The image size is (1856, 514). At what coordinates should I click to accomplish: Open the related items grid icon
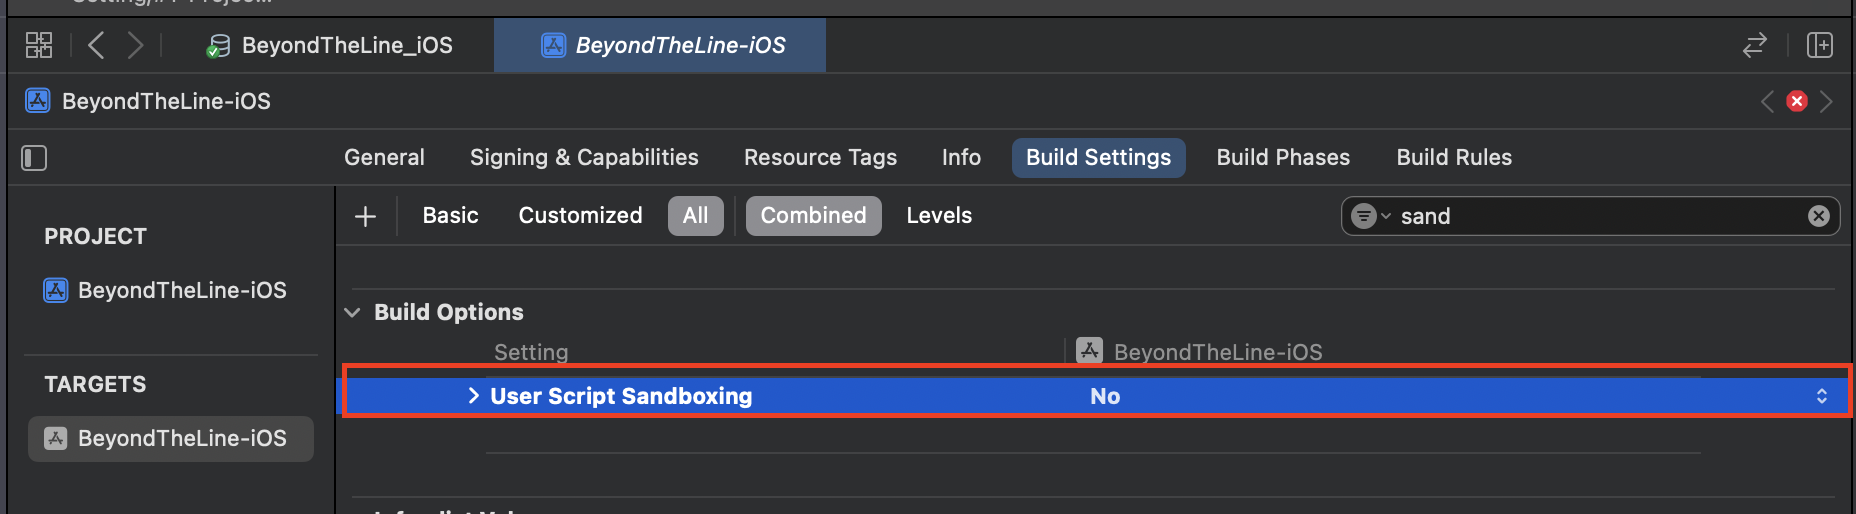point(39,45)
